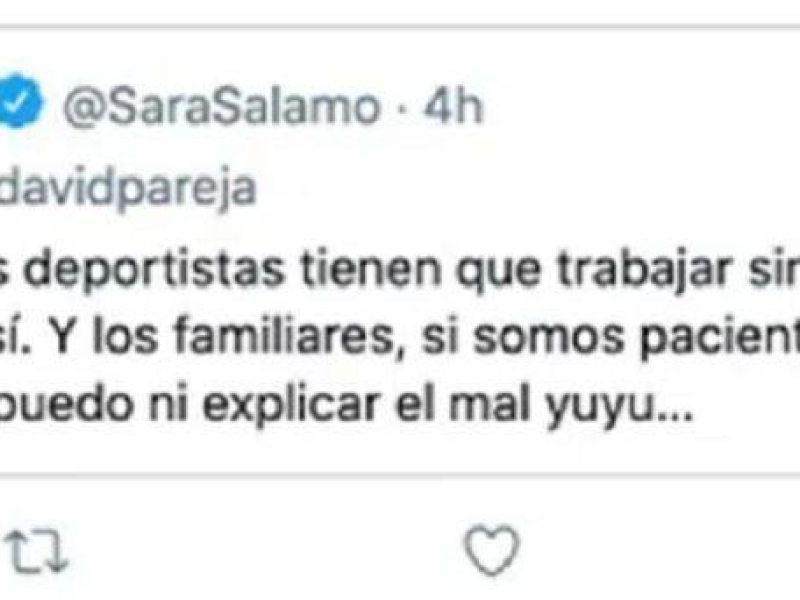Click the word 'tienen' in the tweet
This screenshot has width=800, height=600.
tap(371, 268)
